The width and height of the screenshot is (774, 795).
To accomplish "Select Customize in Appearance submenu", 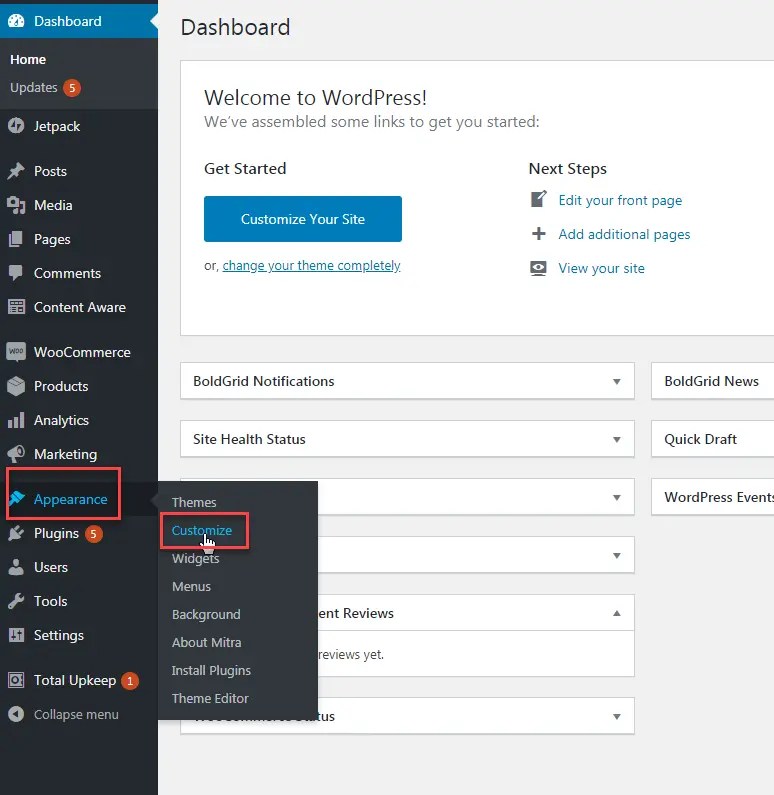I will click(x=202, y=530).
